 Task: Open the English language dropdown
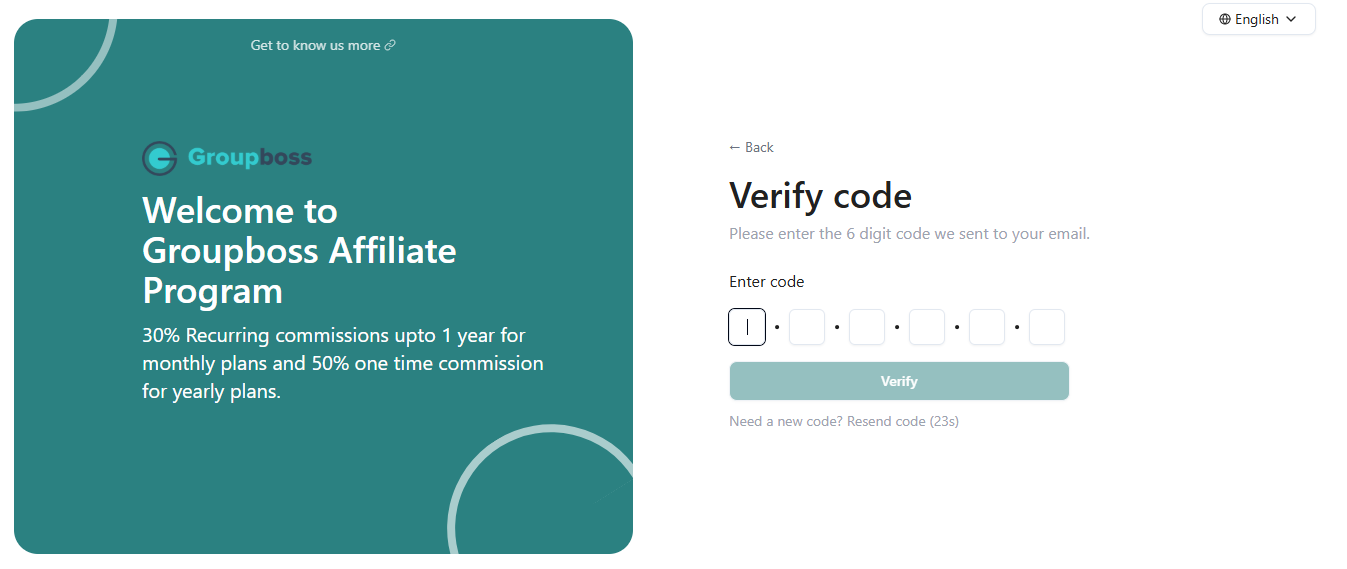pos(1258,19)
